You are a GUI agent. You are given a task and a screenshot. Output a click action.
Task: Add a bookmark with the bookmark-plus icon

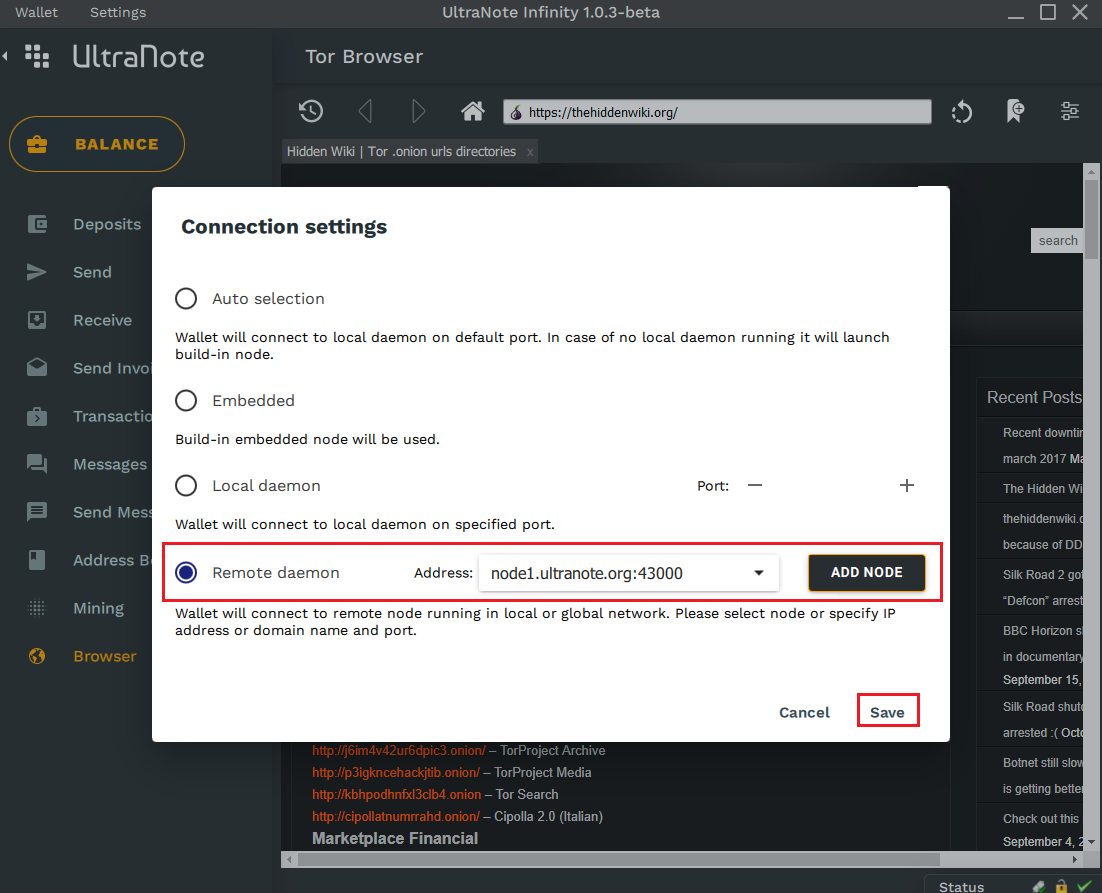point(1015,111)
